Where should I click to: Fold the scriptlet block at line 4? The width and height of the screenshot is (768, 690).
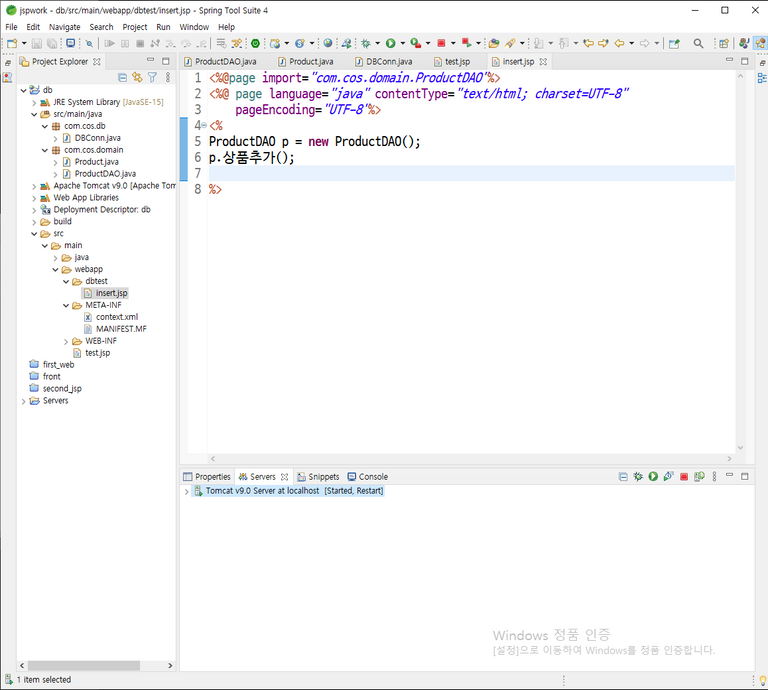pyautogui.click(x=204, y=126)
